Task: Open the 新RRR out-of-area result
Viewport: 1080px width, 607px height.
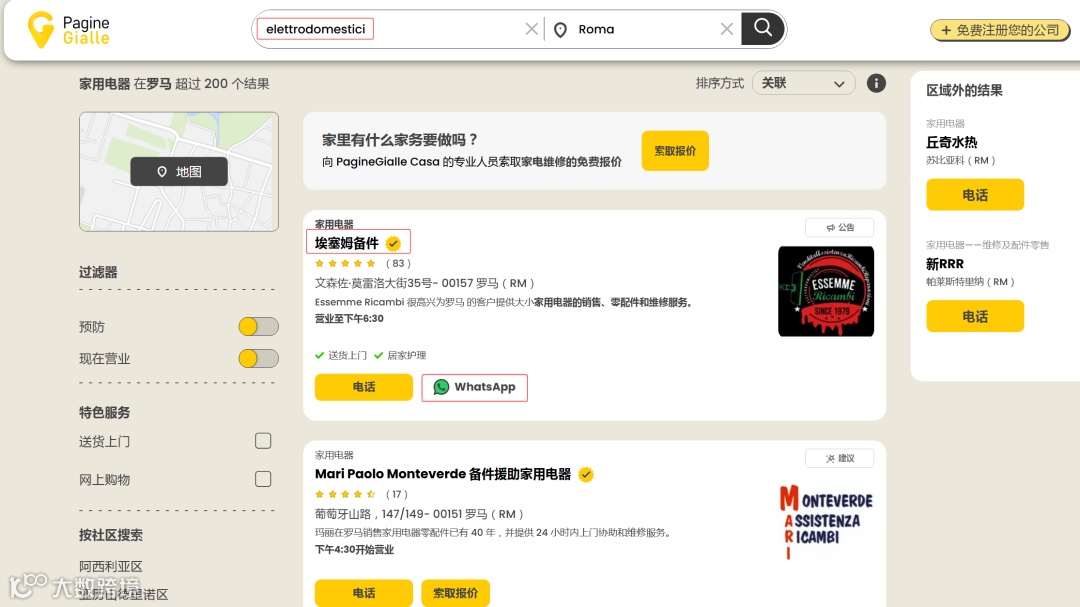Action: pos(944,264)
